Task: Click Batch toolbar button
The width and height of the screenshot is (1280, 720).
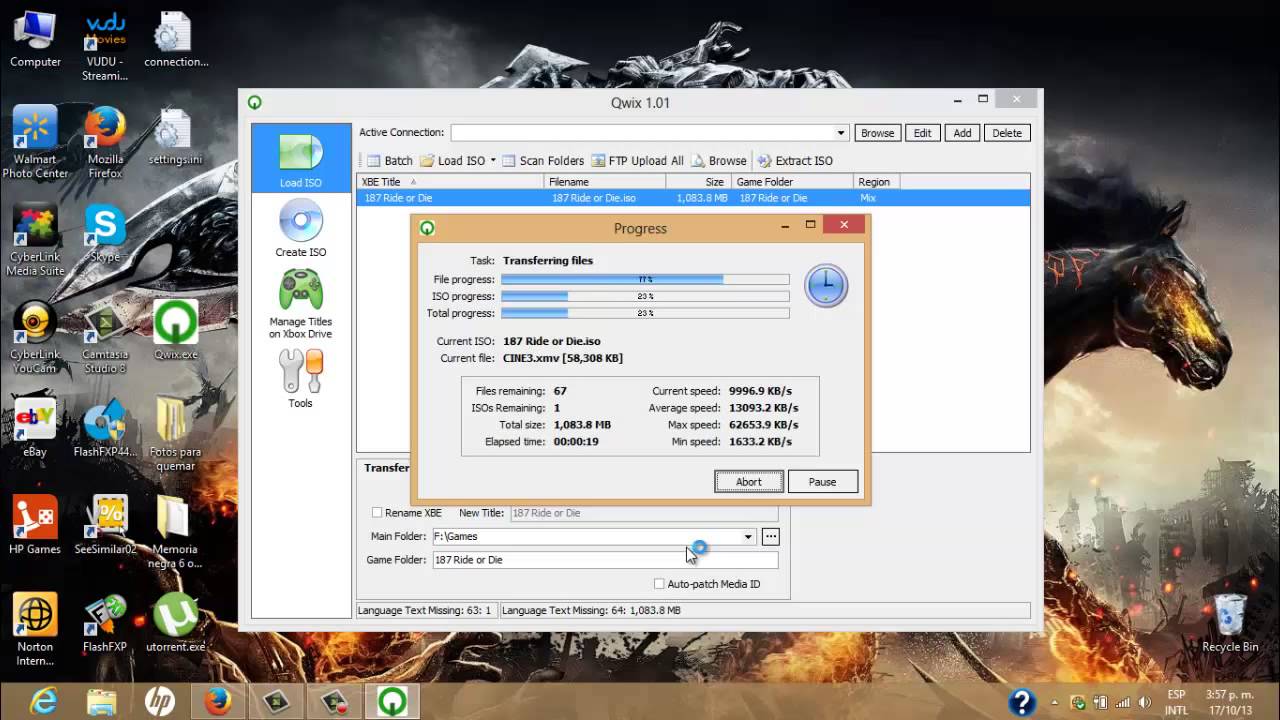Action: pos(388,161)
